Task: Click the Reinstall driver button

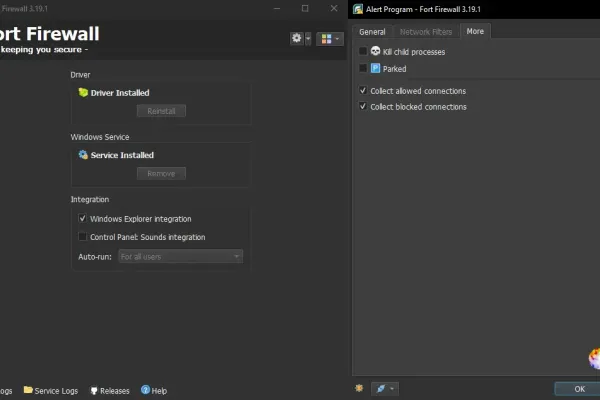Action: (x=161, y=111)
